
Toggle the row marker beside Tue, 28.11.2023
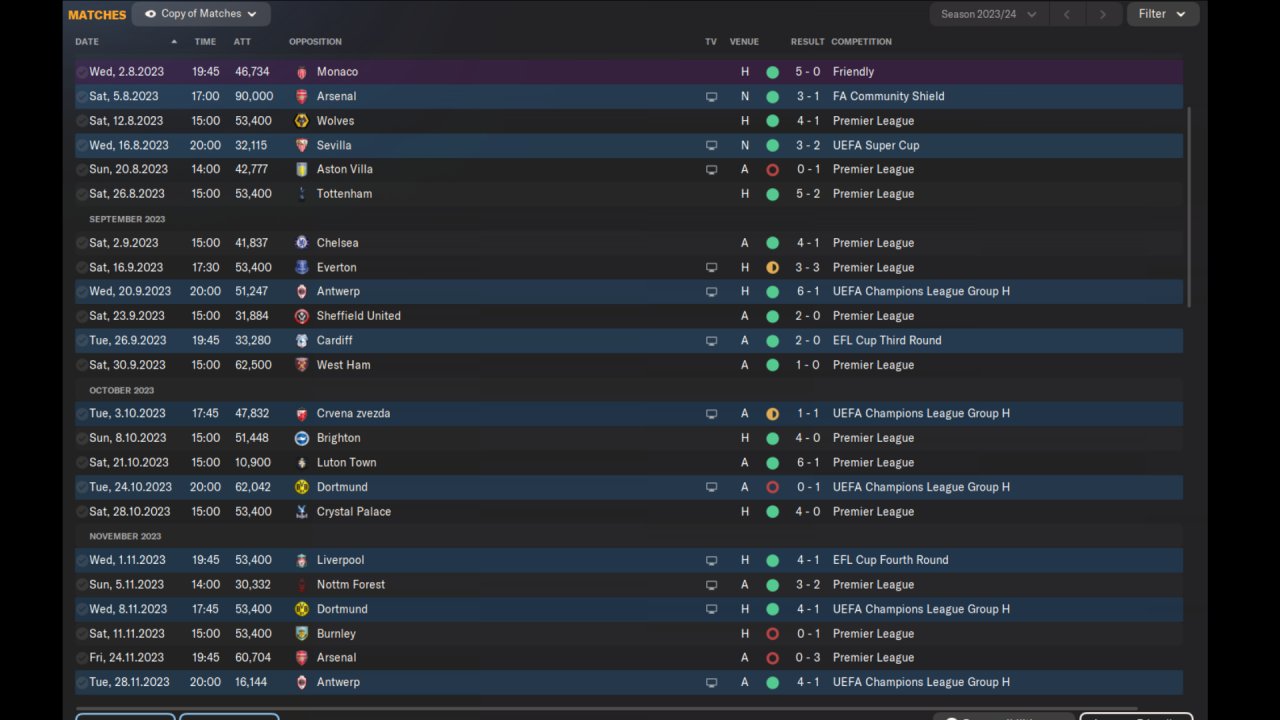coord(82,682)
